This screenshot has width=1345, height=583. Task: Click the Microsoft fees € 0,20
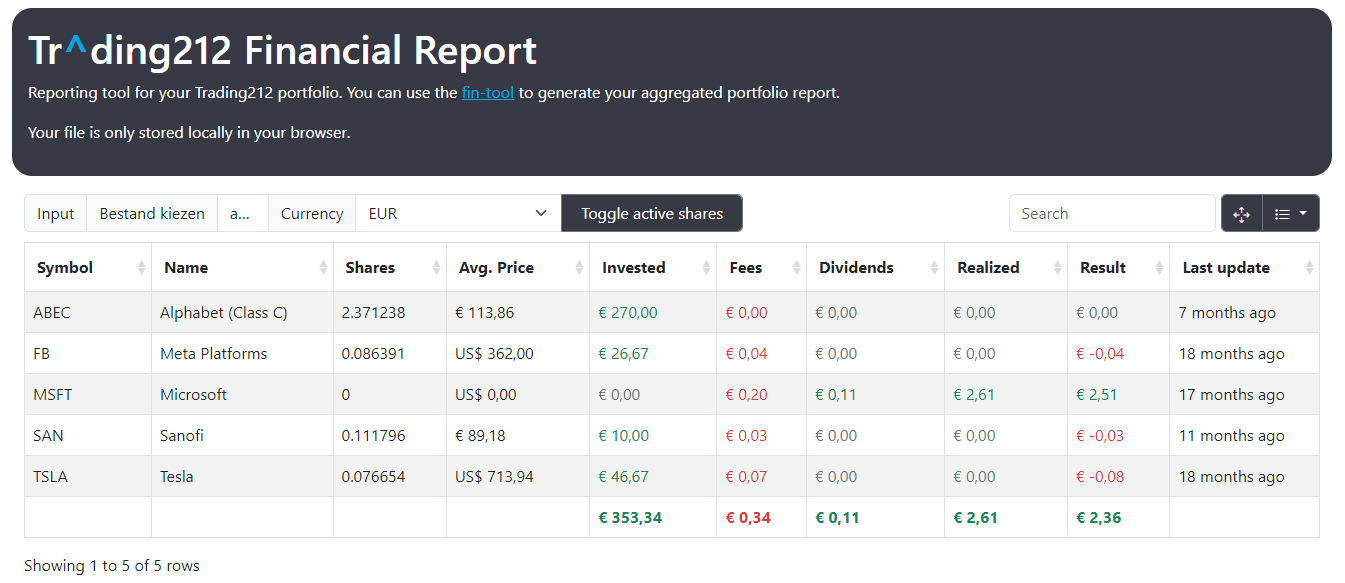747,395
